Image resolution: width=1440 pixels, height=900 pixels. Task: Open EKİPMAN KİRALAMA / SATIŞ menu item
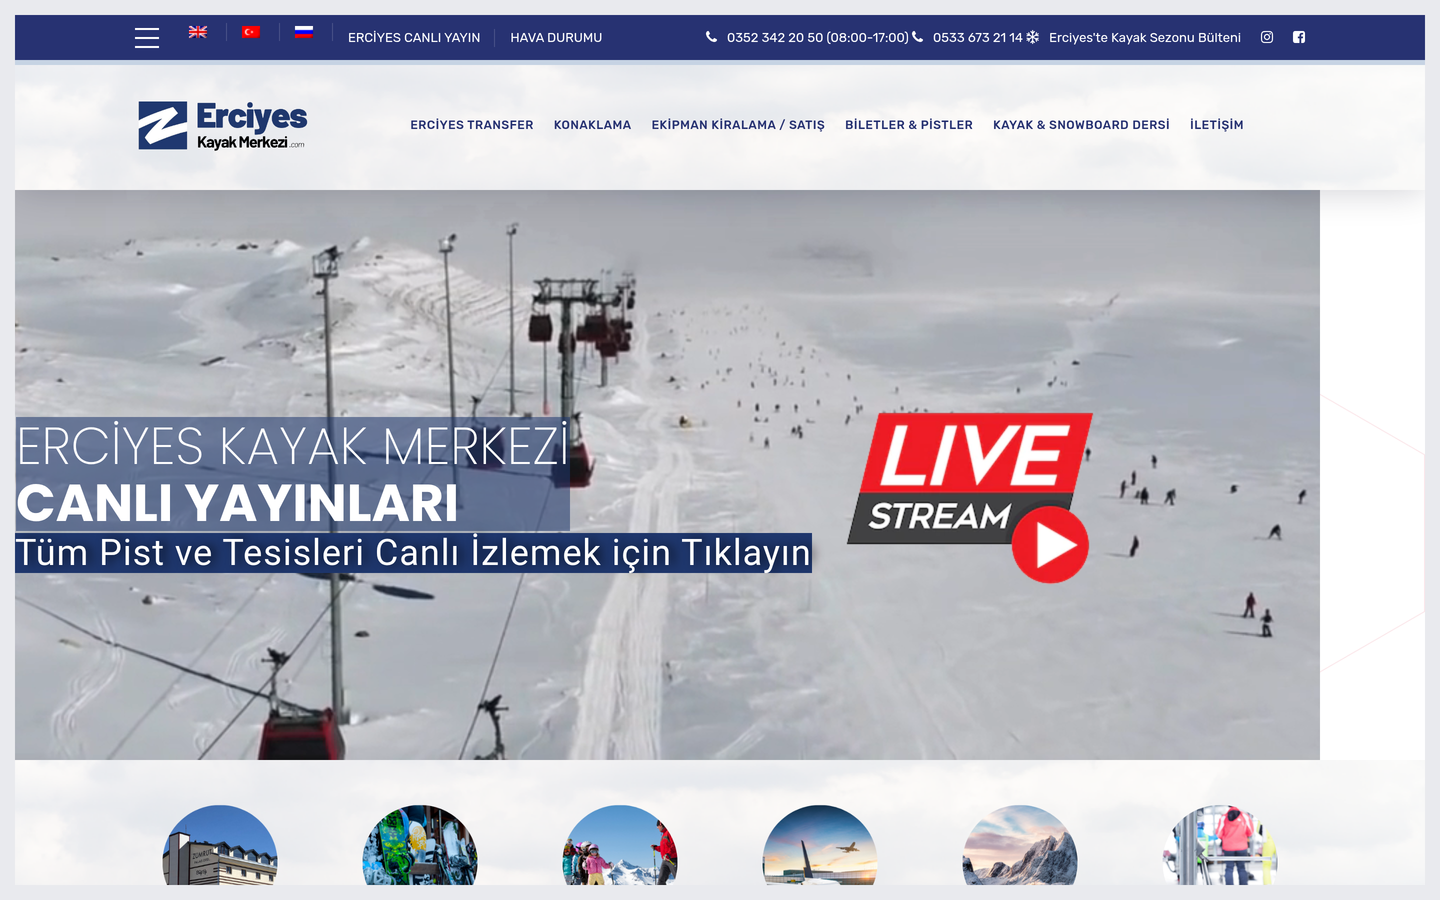[738, 125]
